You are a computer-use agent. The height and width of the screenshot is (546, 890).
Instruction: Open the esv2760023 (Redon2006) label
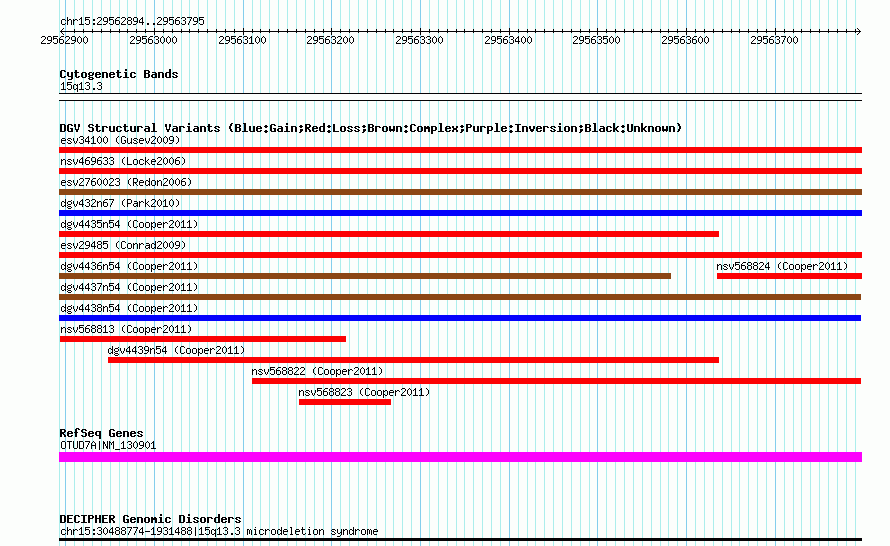point(126,182)
